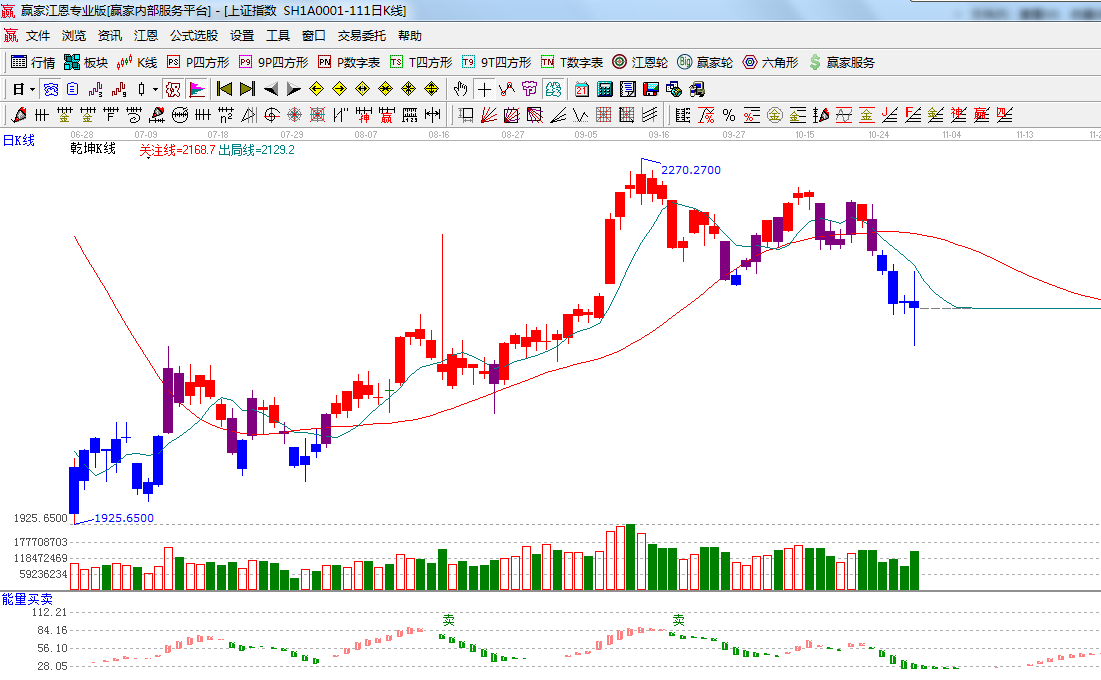The image size is (1101, 680).
Task: Click the calculator icon in toolbar
Action: pos(603,89)
